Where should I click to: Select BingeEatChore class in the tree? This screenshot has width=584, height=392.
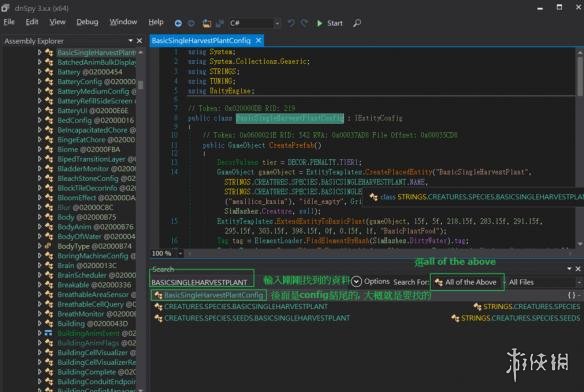96,139
